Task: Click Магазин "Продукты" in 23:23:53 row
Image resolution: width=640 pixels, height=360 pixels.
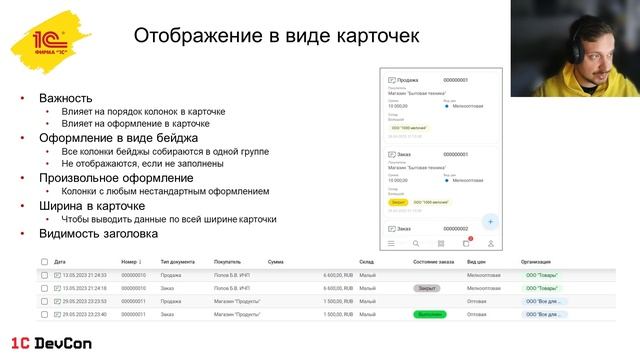Action: click(x=237, y=302)
